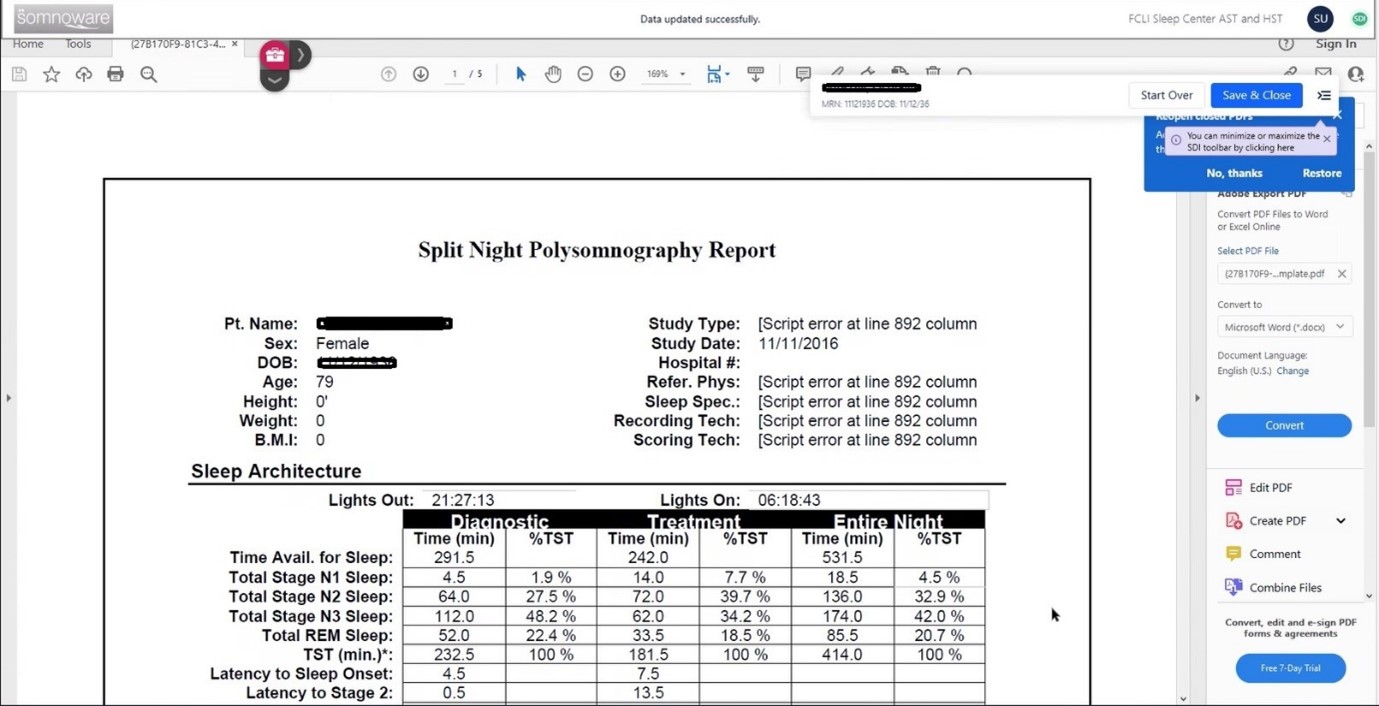The width and height of the screenshot is (1379, 706).
Task: Click the Save & Close button
Action: pos(1256,95)
